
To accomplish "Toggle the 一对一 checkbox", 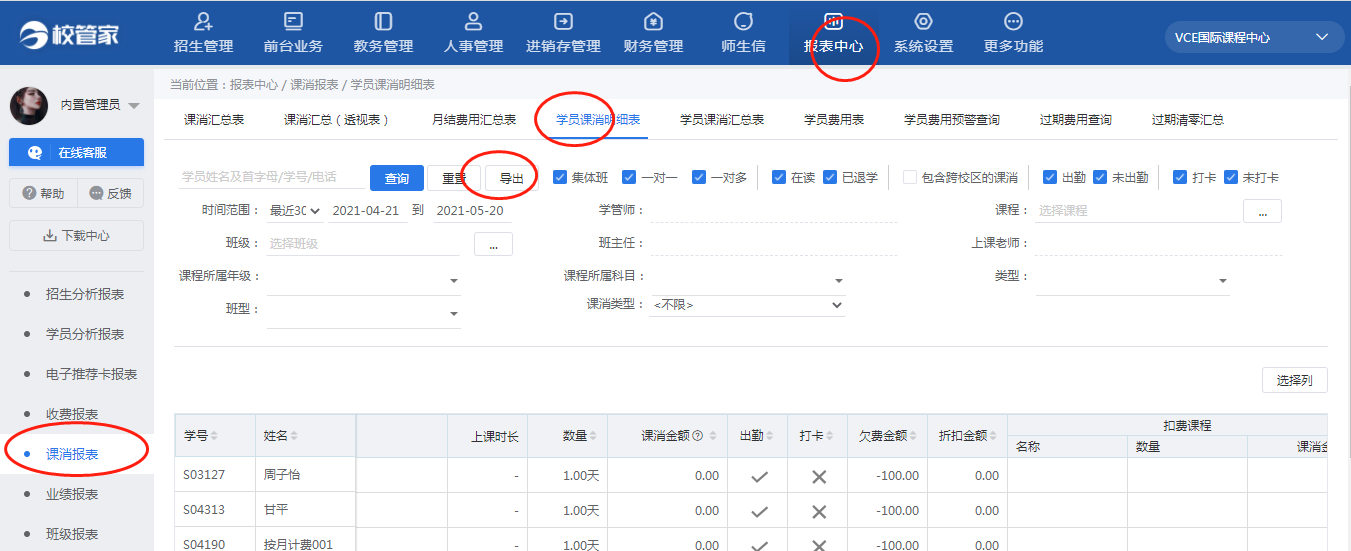I will (629, 177).
